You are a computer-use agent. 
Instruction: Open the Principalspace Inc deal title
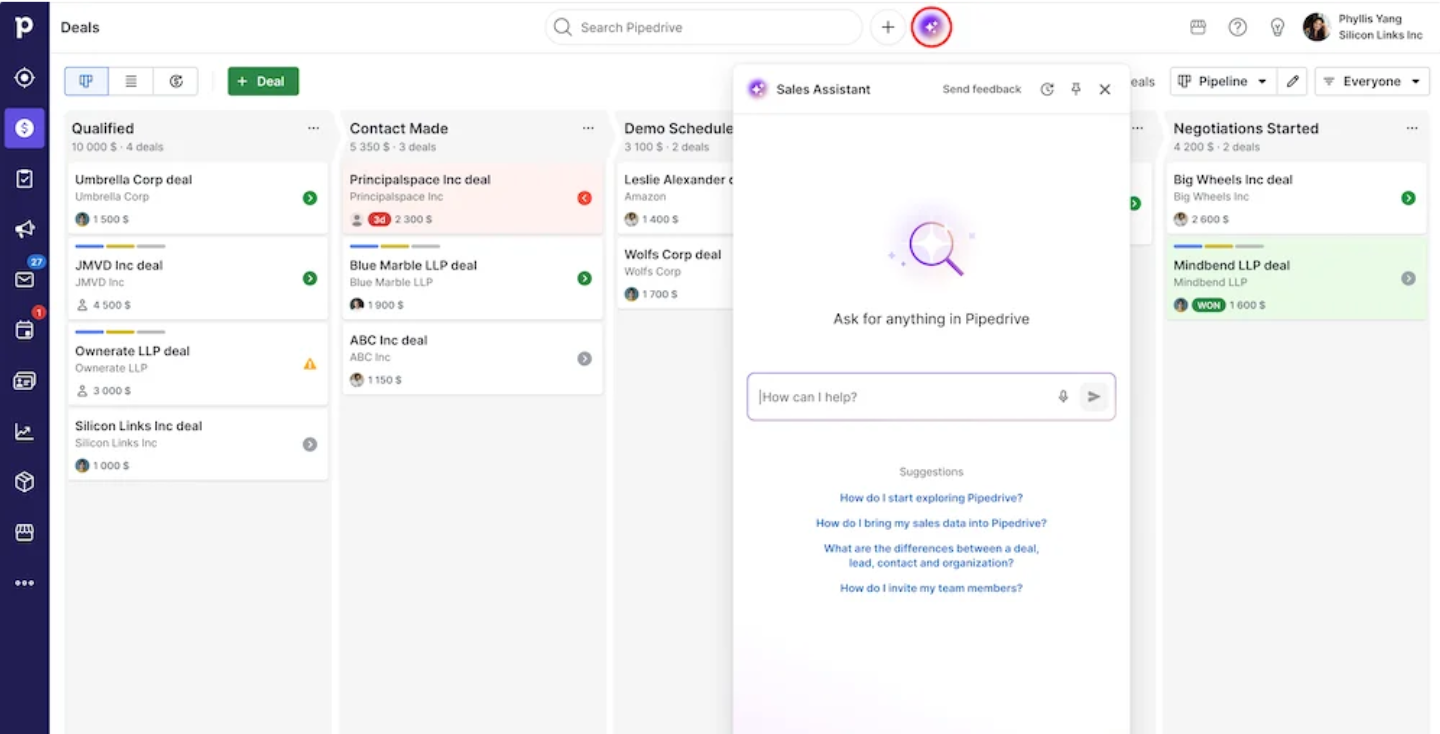pos(420,180)
